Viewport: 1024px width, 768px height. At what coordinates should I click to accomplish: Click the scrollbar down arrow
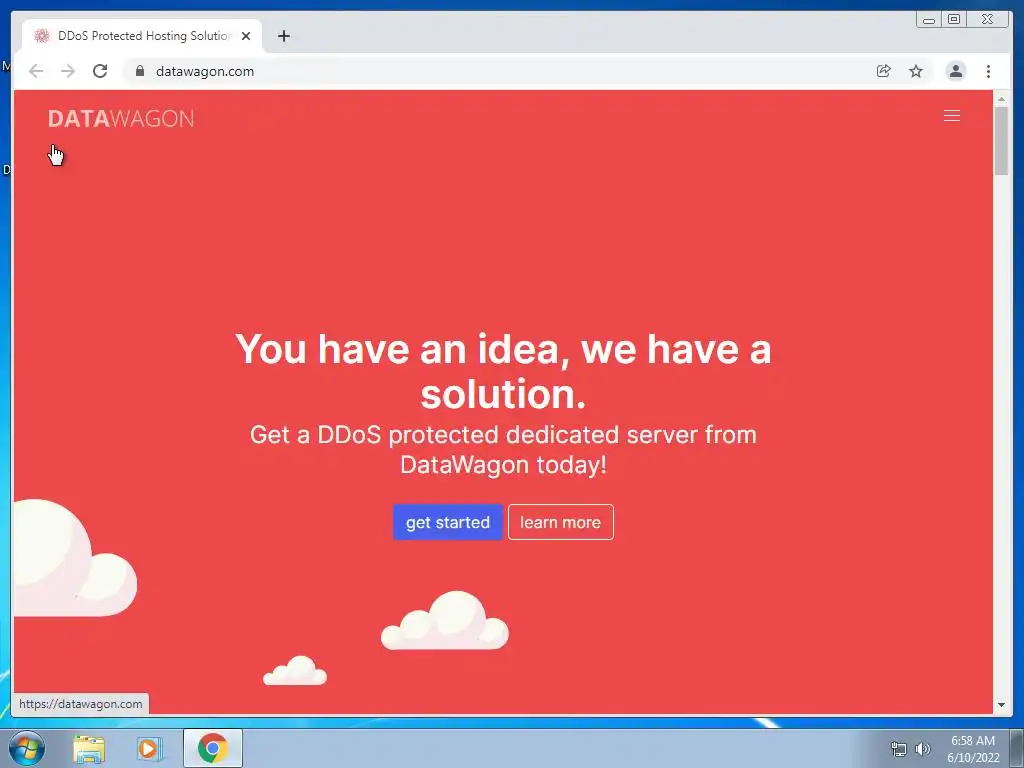pos(1001,705)
